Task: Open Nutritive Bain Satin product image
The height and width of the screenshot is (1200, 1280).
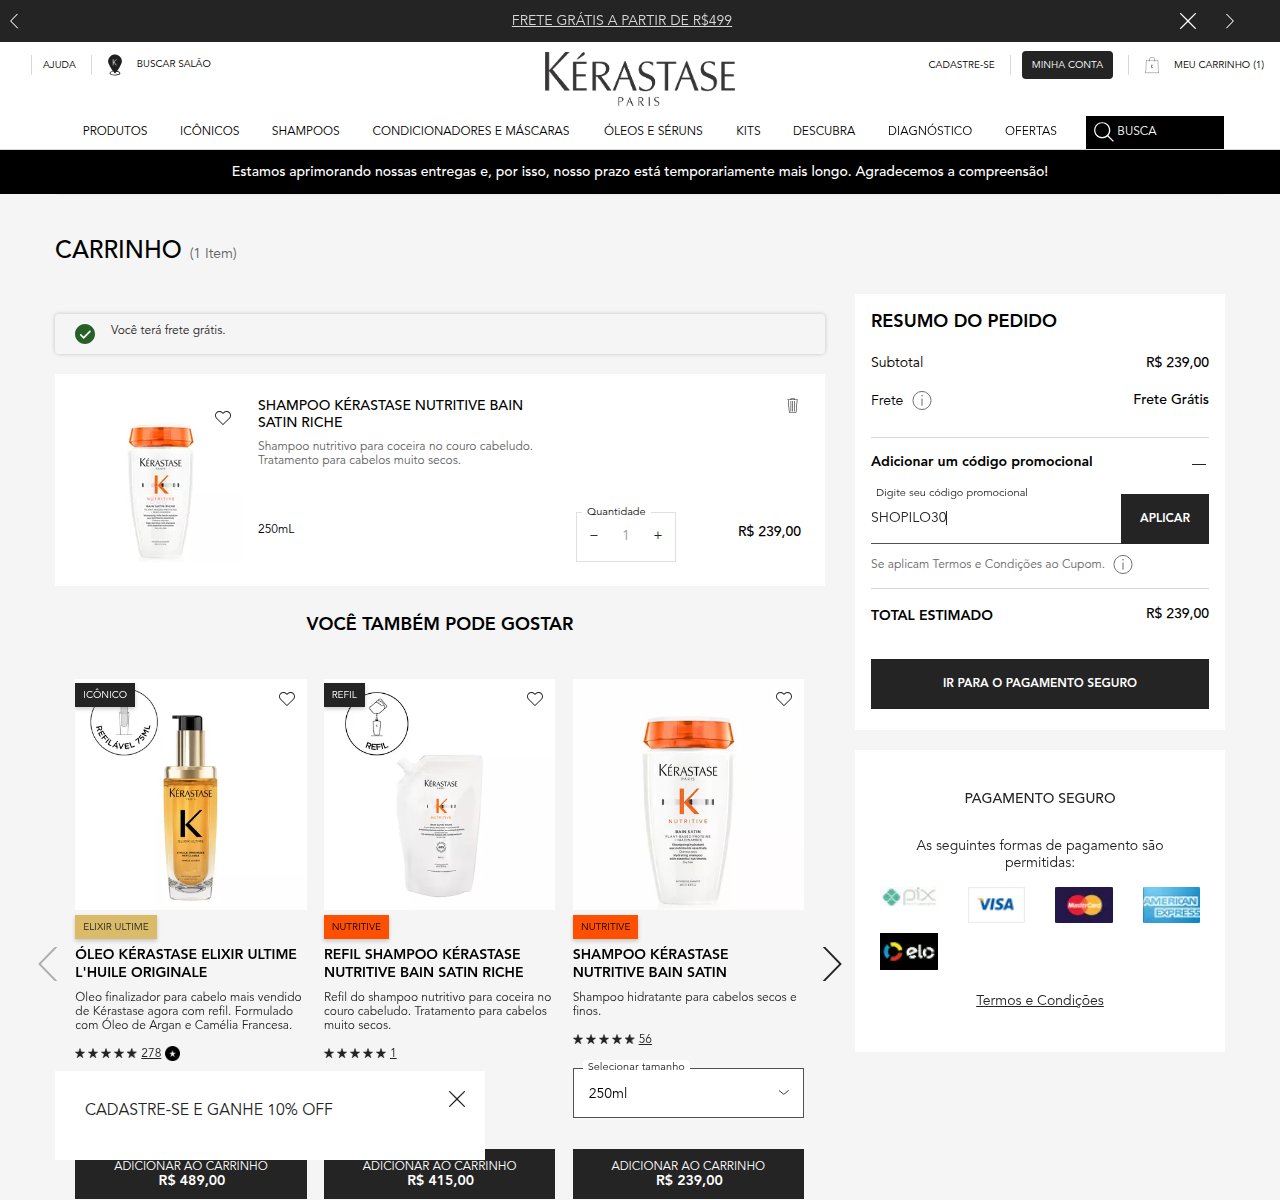Action: coord(688,795)
